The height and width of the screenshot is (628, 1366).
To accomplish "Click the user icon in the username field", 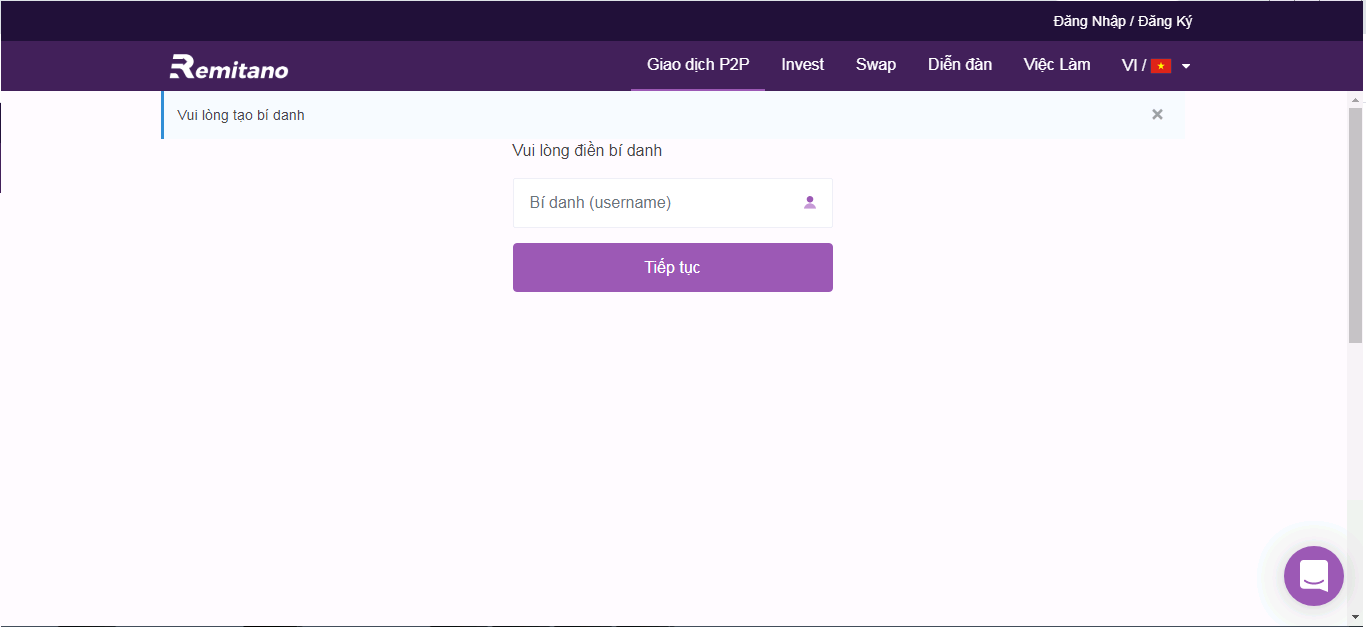I will (x=810, y=202).
